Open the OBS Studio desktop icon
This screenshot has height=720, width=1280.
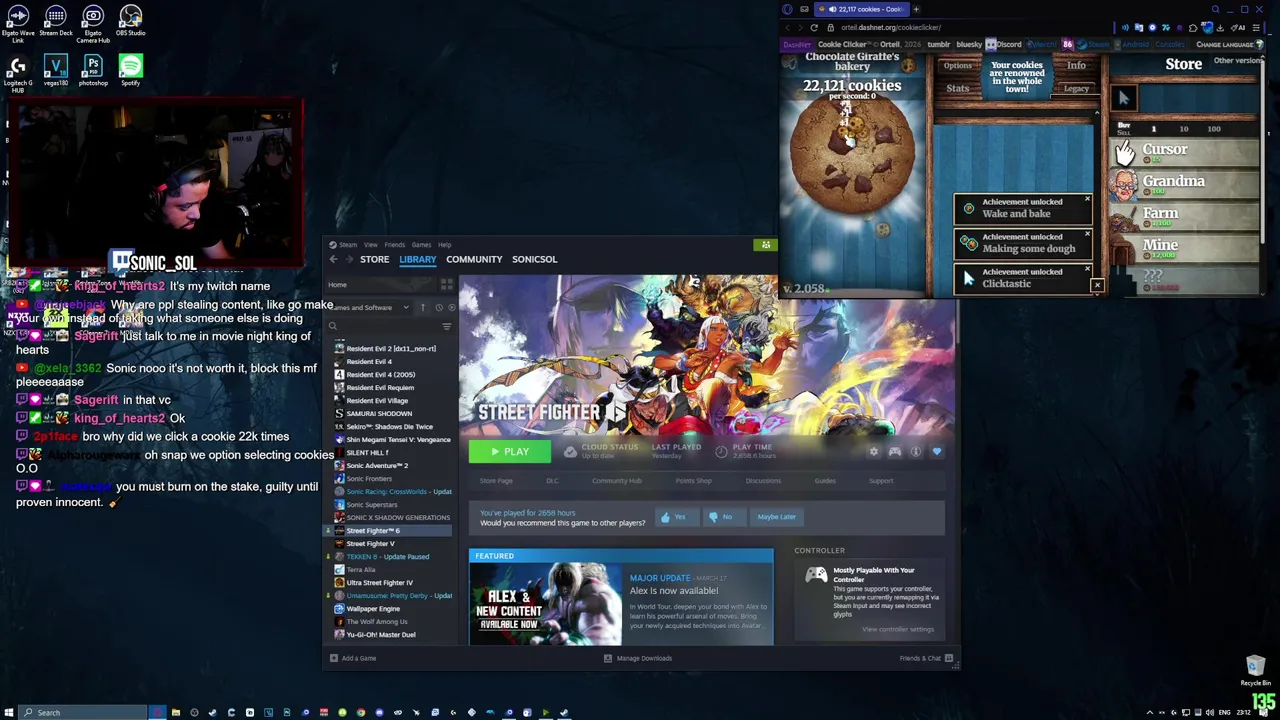(x=130, y=21)
